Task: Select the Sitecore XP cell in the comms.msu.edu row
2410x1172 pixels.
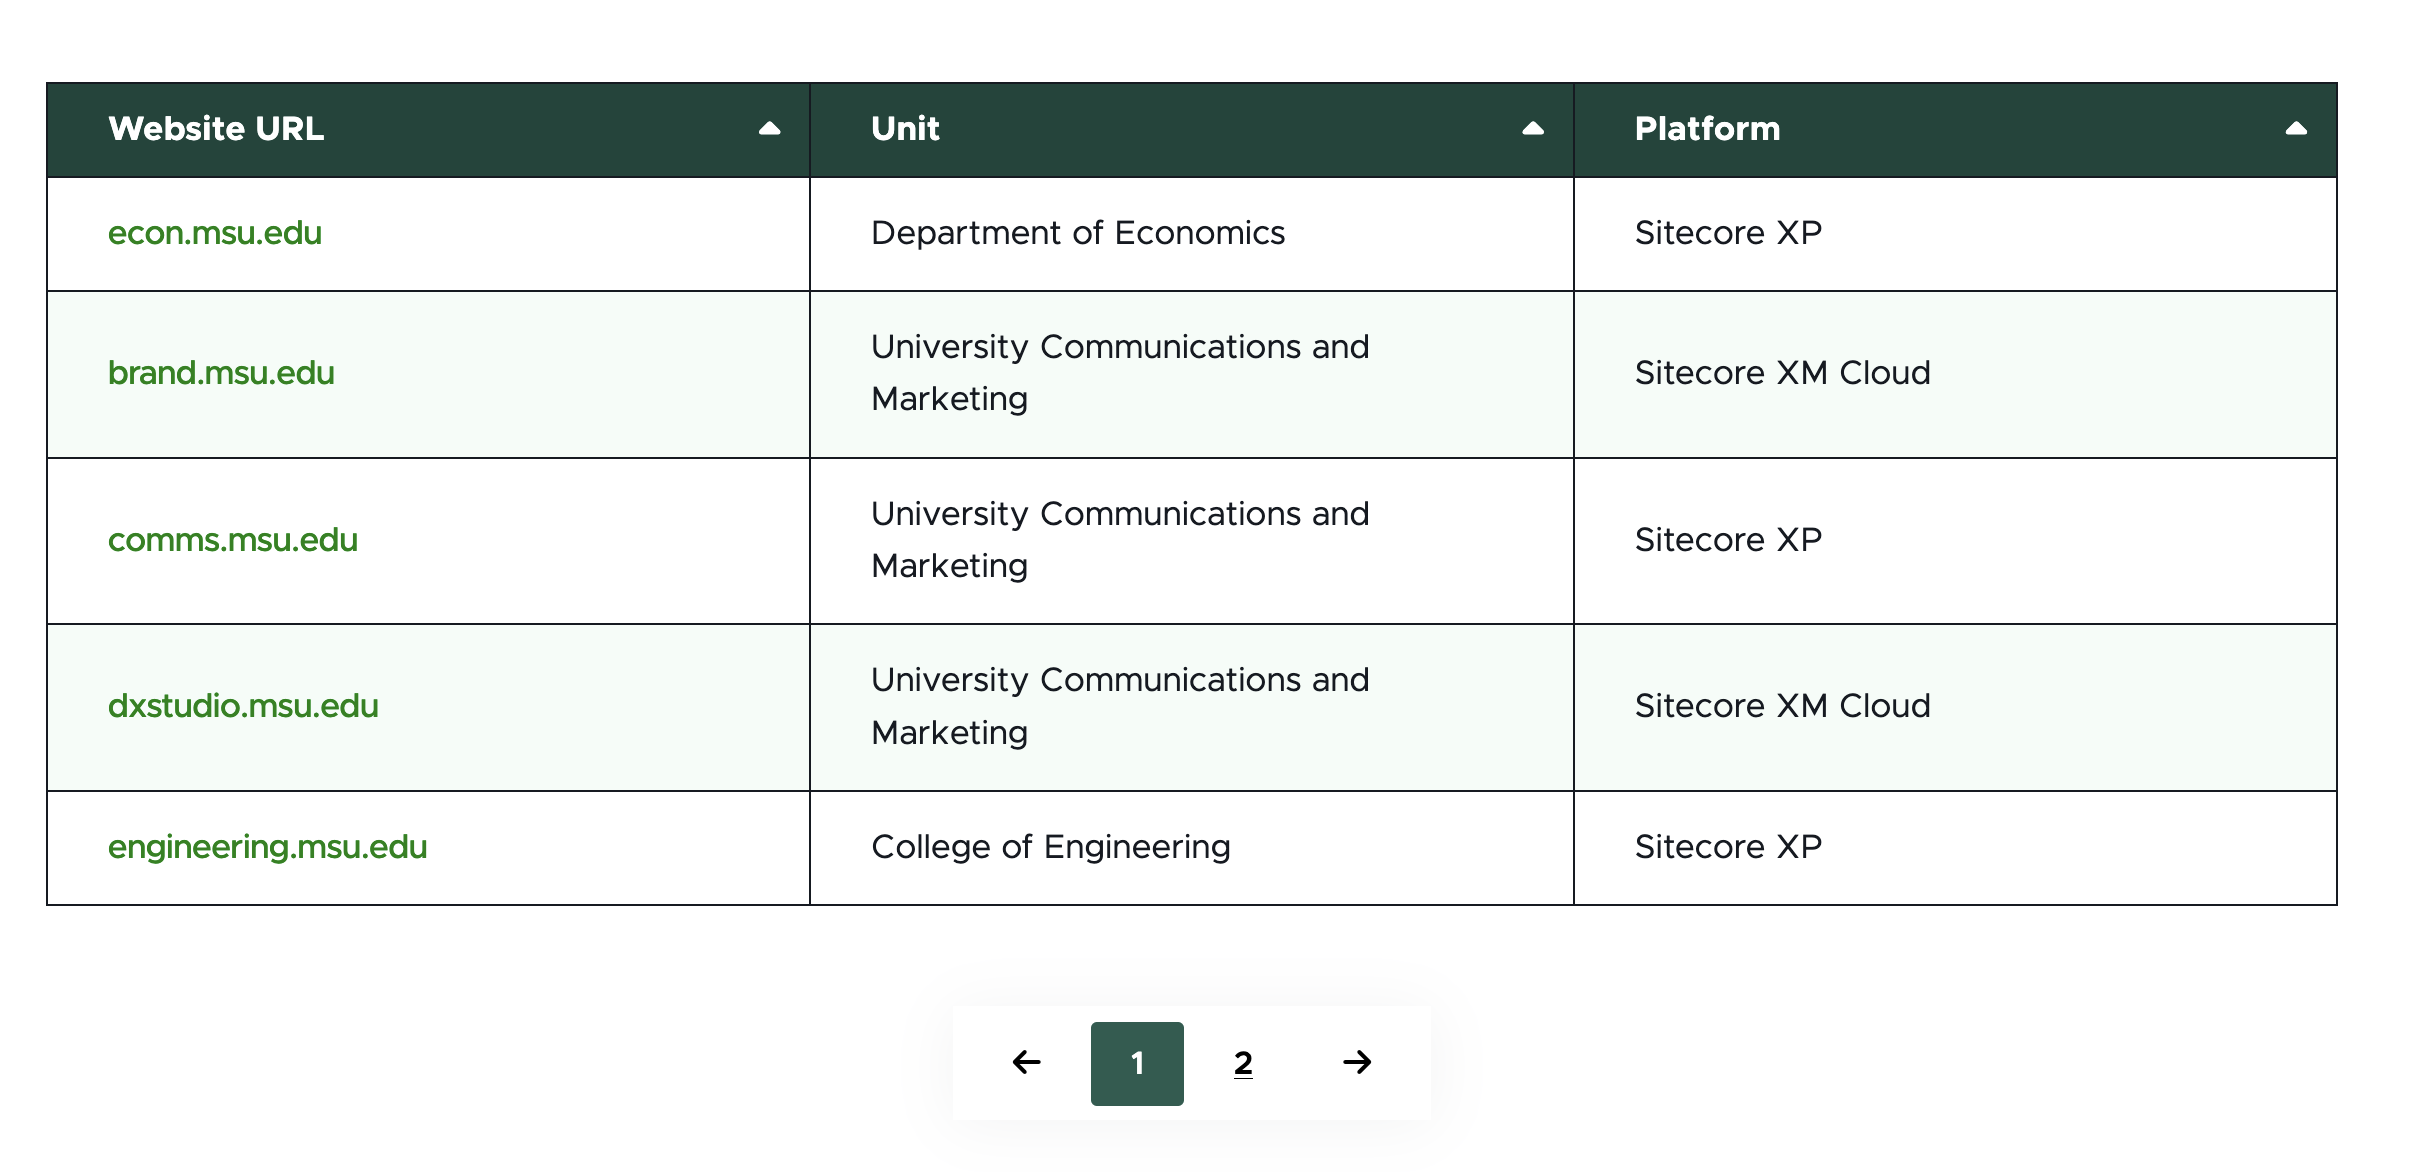Action: 1955,541
